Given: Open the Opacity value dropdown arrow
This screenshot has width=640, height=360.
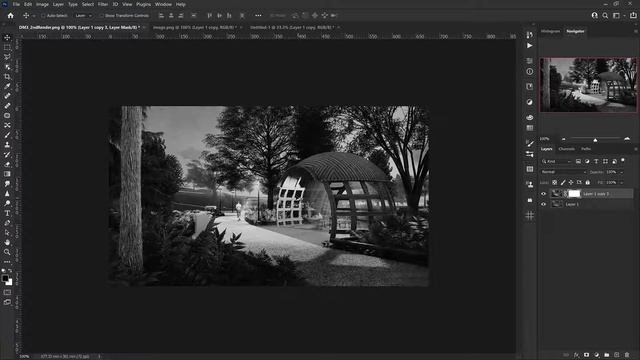Looking at the screenshot, I should click(x=622, y=172).
